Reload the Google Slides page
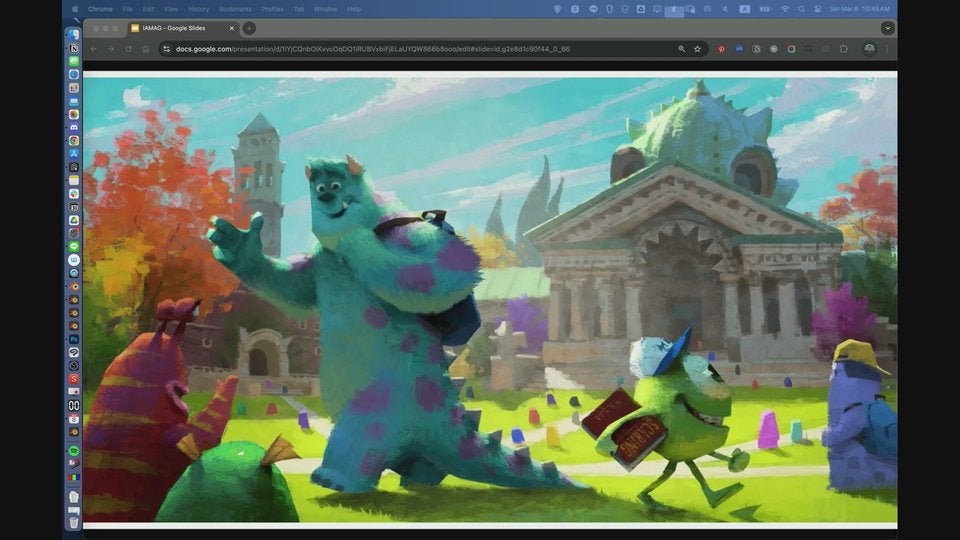This screenshot has width=960, height=540. pyautogui.click(x=128, y=49)
